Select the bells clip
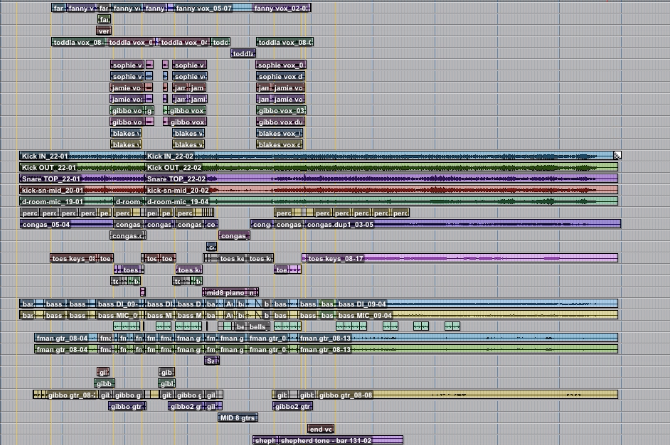The width and height of the screenshot is (670, 445). point(257,326)
